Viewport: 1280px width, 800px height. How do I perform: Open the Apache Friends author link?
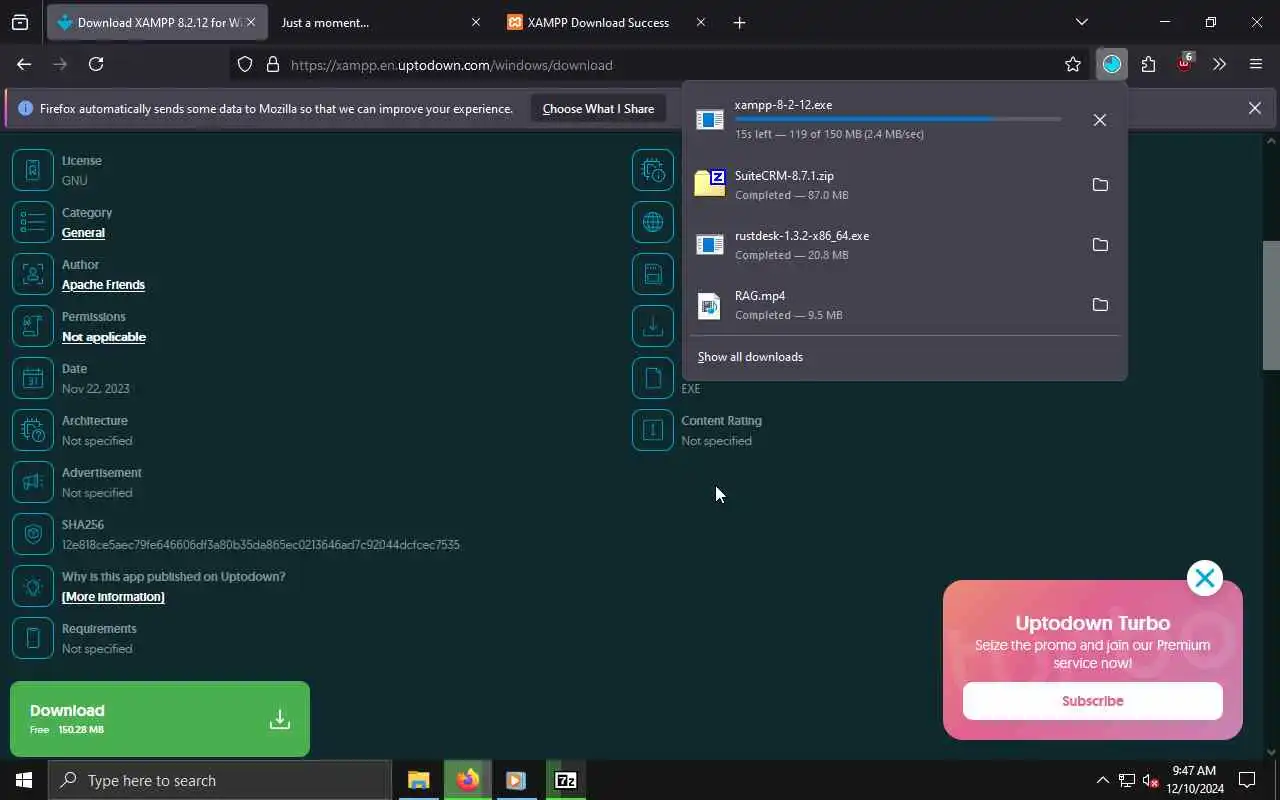[103, 285]
